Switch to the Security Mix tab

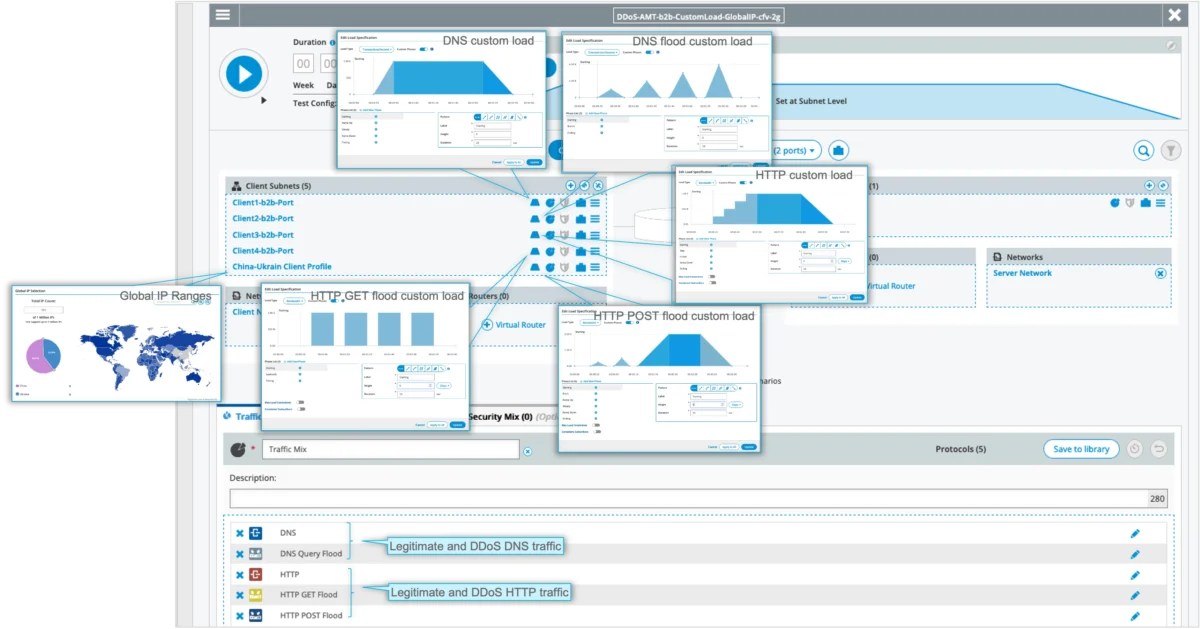[x=498, y=416]
